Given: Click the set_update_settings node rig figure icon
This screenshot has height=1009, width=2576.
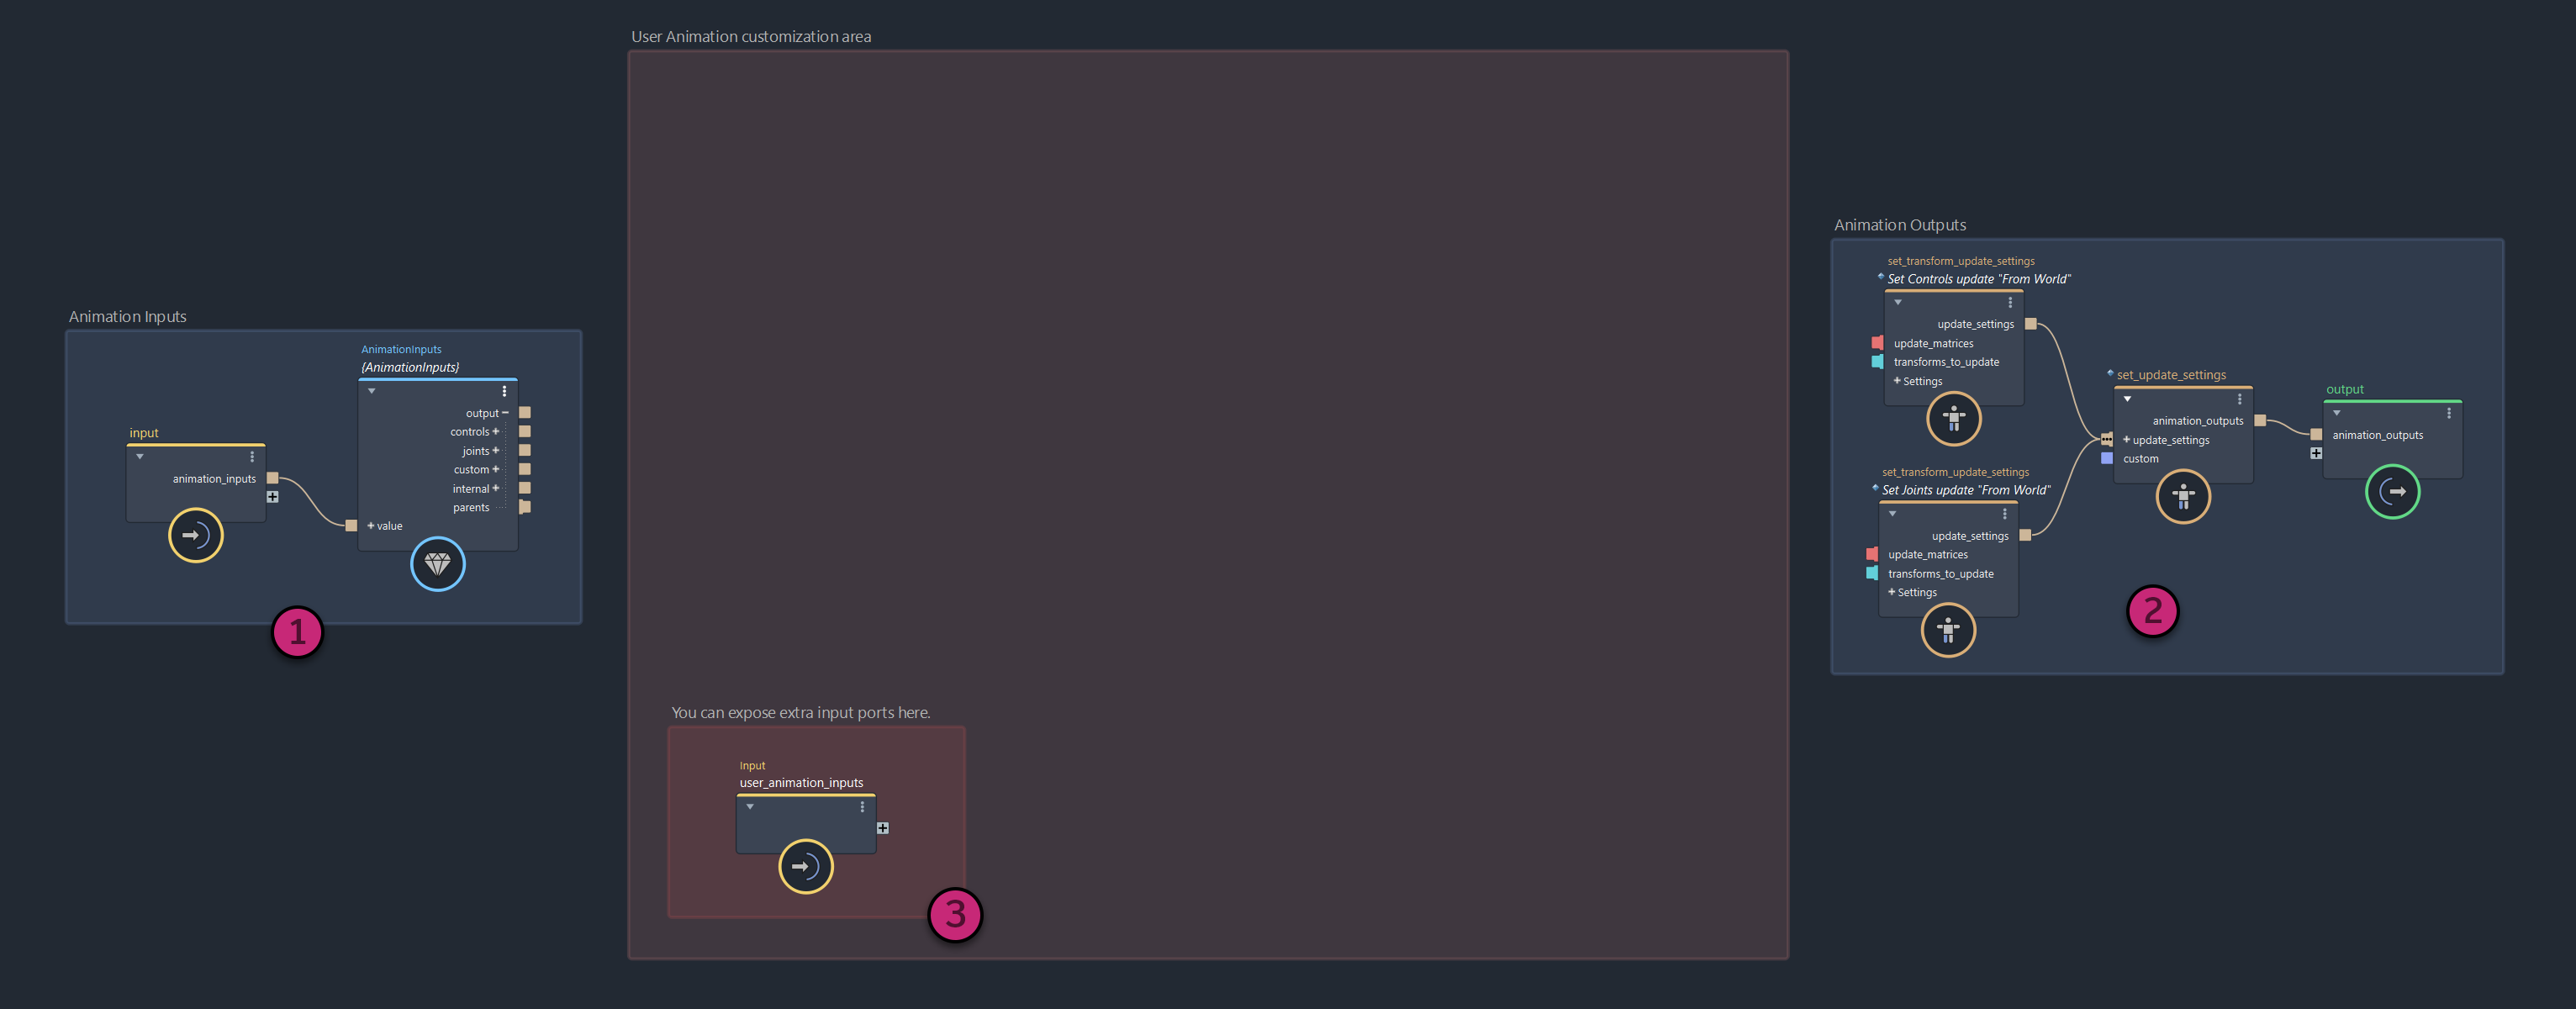Looking at the screenshot, I should pyautogui.click(x=2182, y=496).
